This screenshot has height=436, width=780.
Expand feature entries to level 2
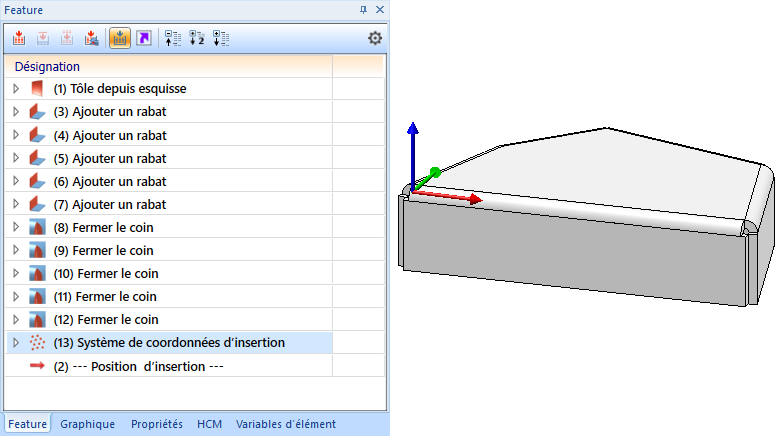[197, 38]
